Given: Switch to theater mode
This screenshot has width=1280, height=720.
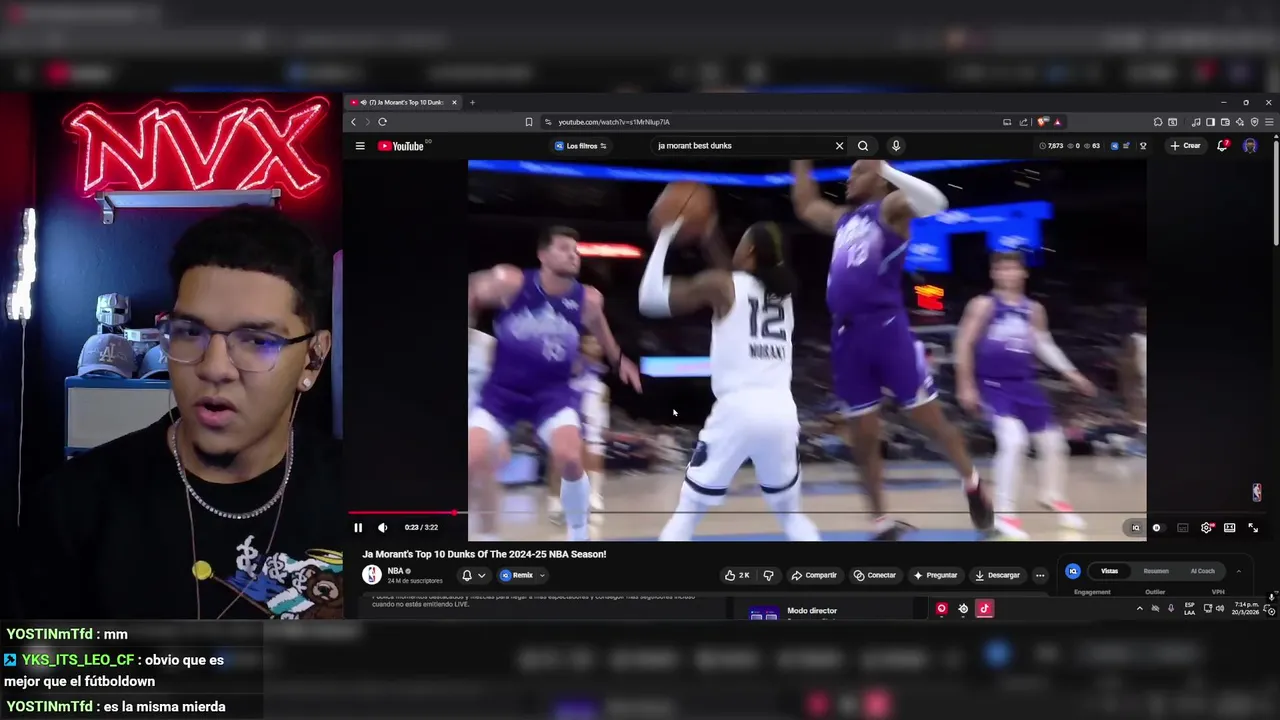Looking at the screenshot, I should point(1229,527).
